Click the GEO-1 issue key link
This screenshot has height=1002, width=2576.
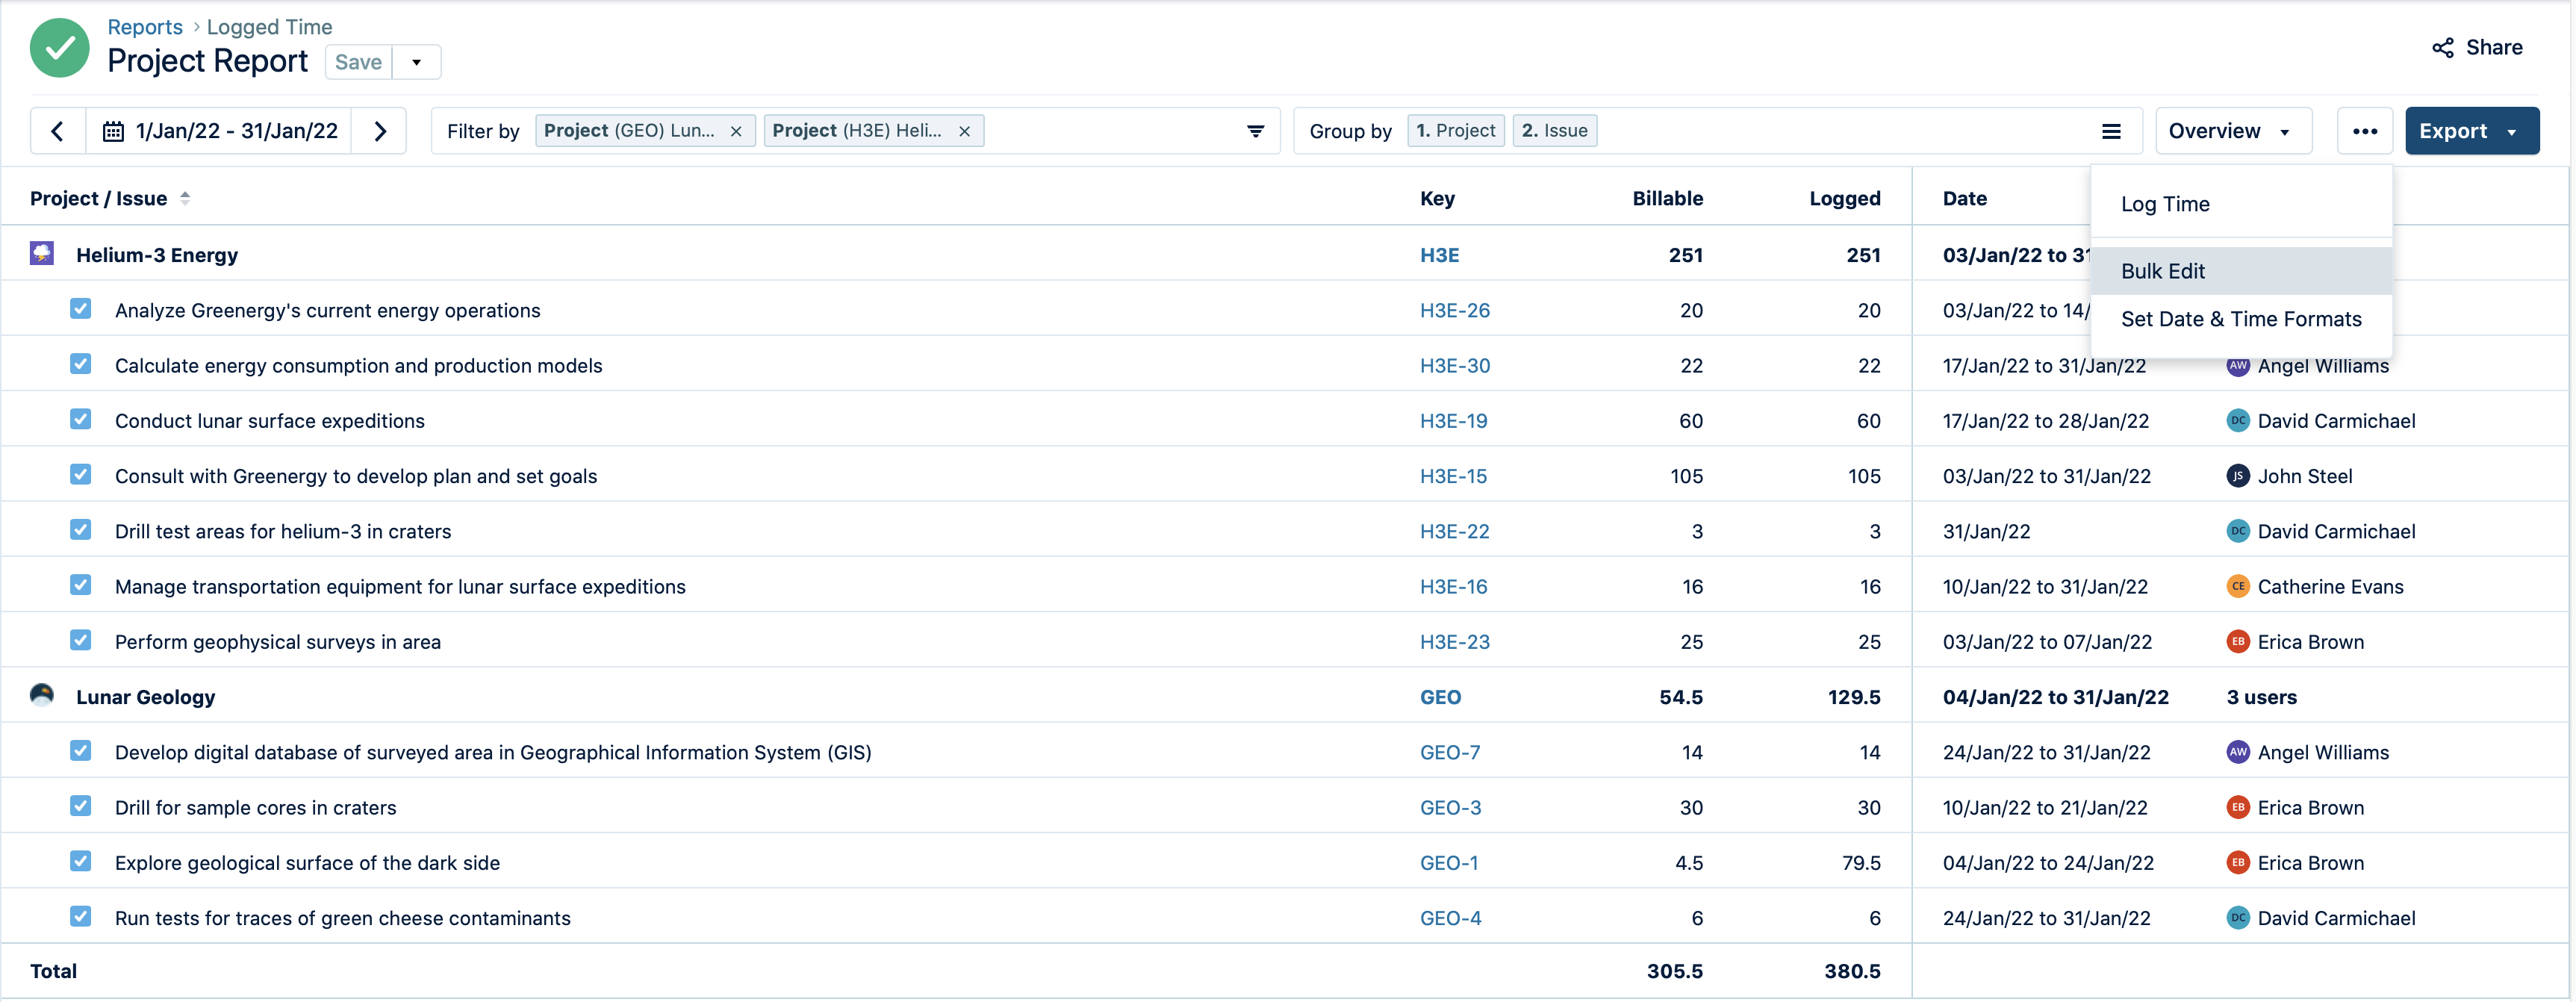(1452, 862)
